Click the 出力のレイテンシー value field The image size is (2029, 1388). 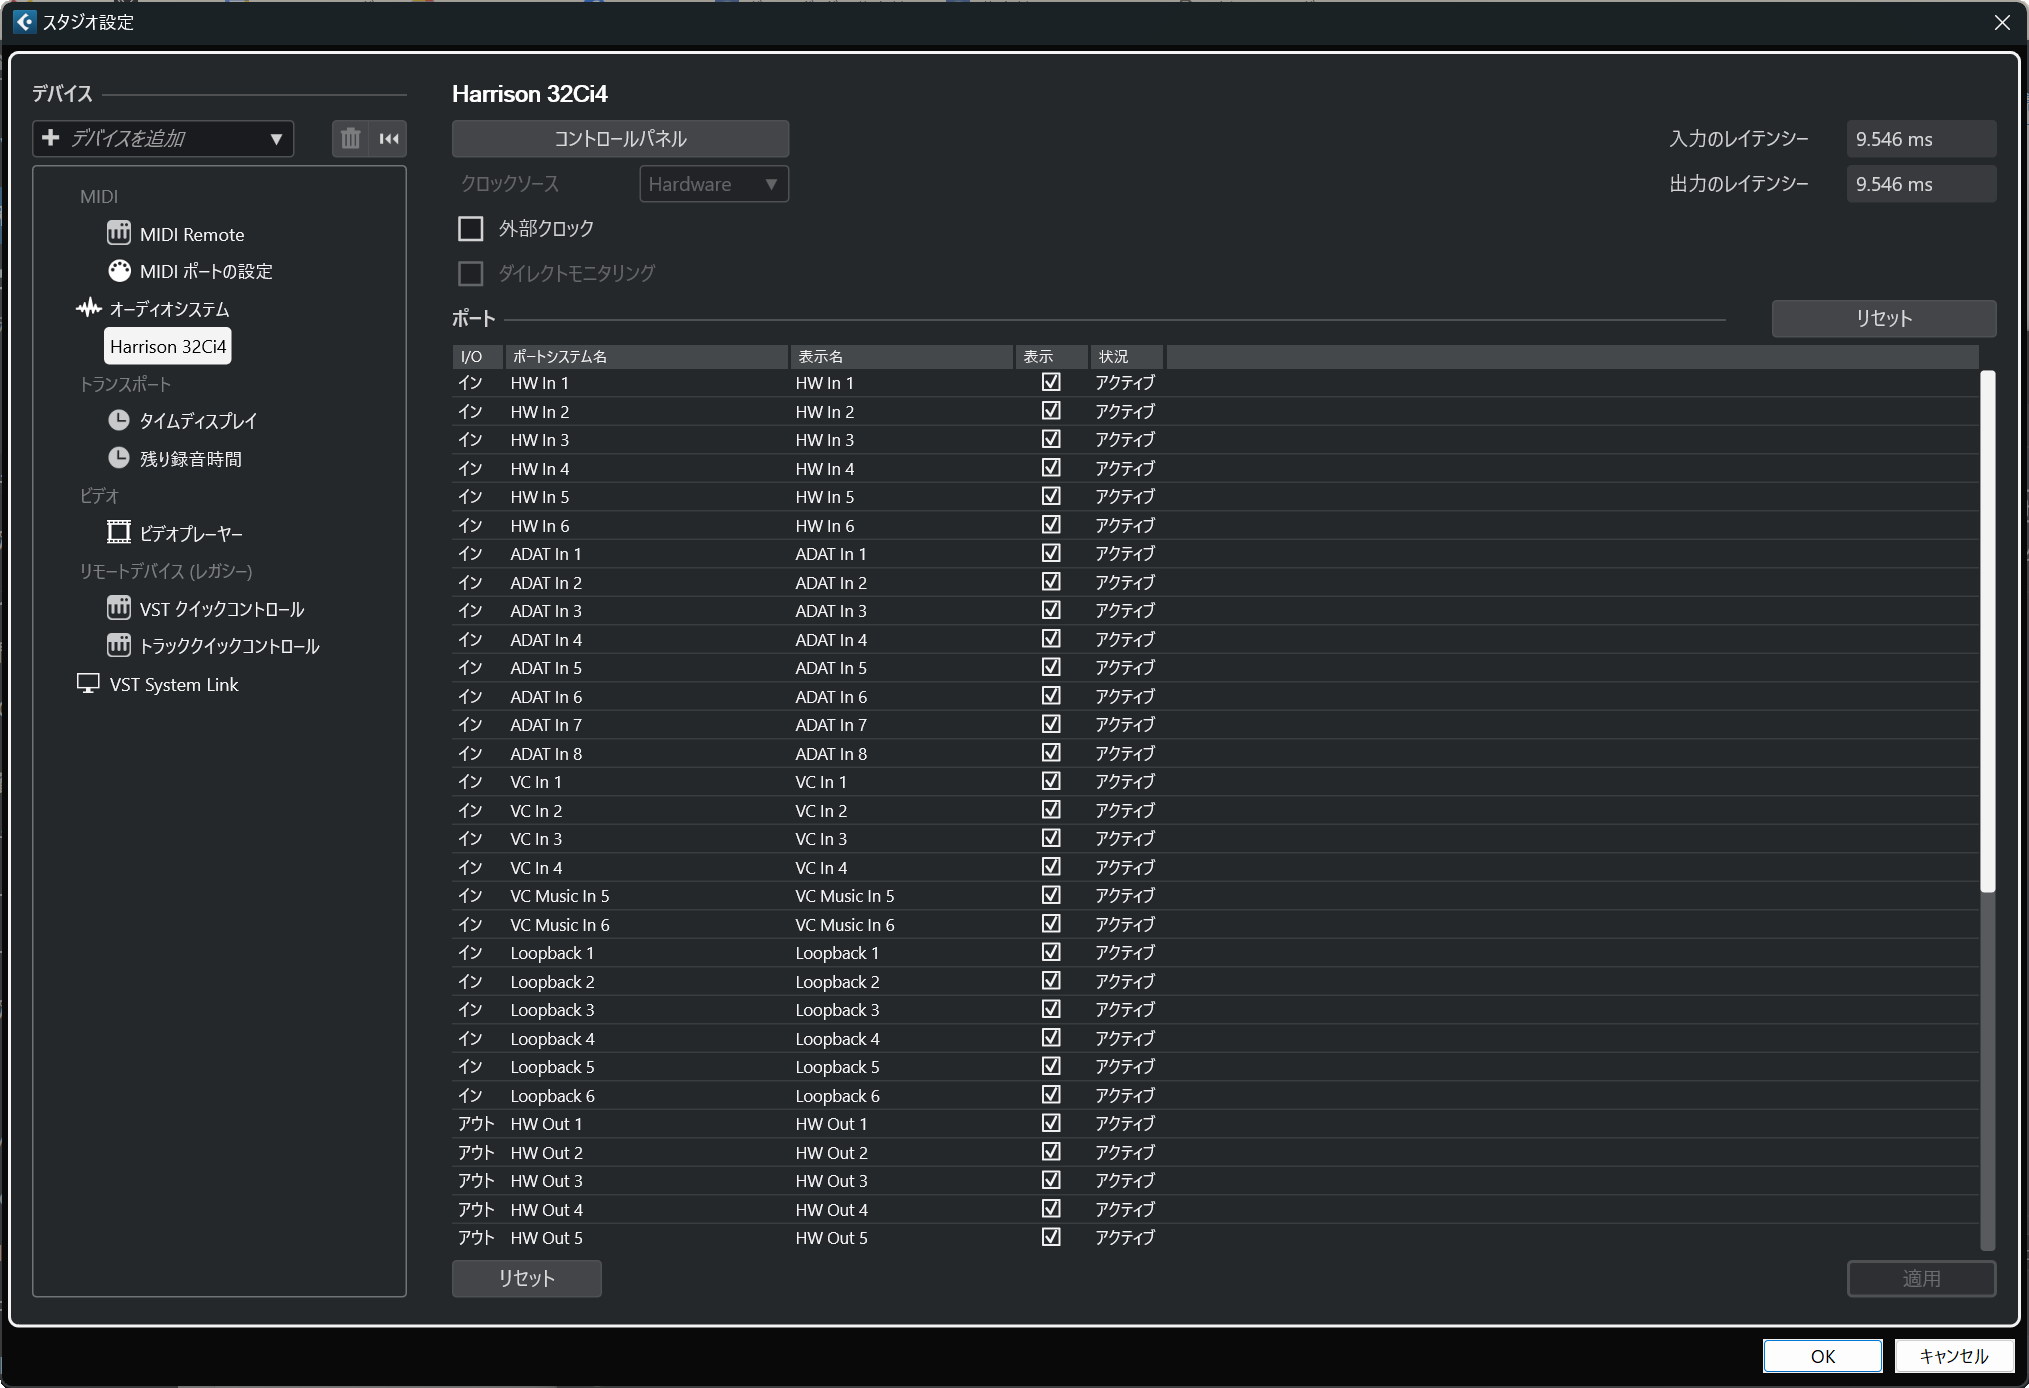point(1921,184)
